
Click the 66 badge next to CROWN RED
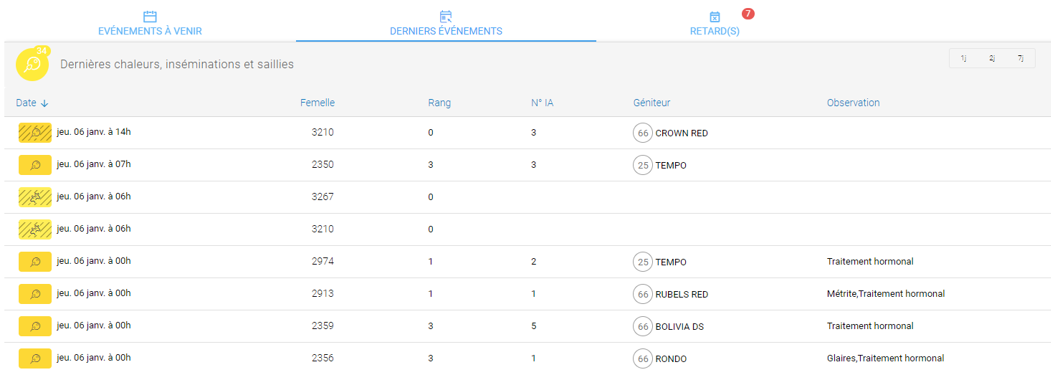pos(642,134)
